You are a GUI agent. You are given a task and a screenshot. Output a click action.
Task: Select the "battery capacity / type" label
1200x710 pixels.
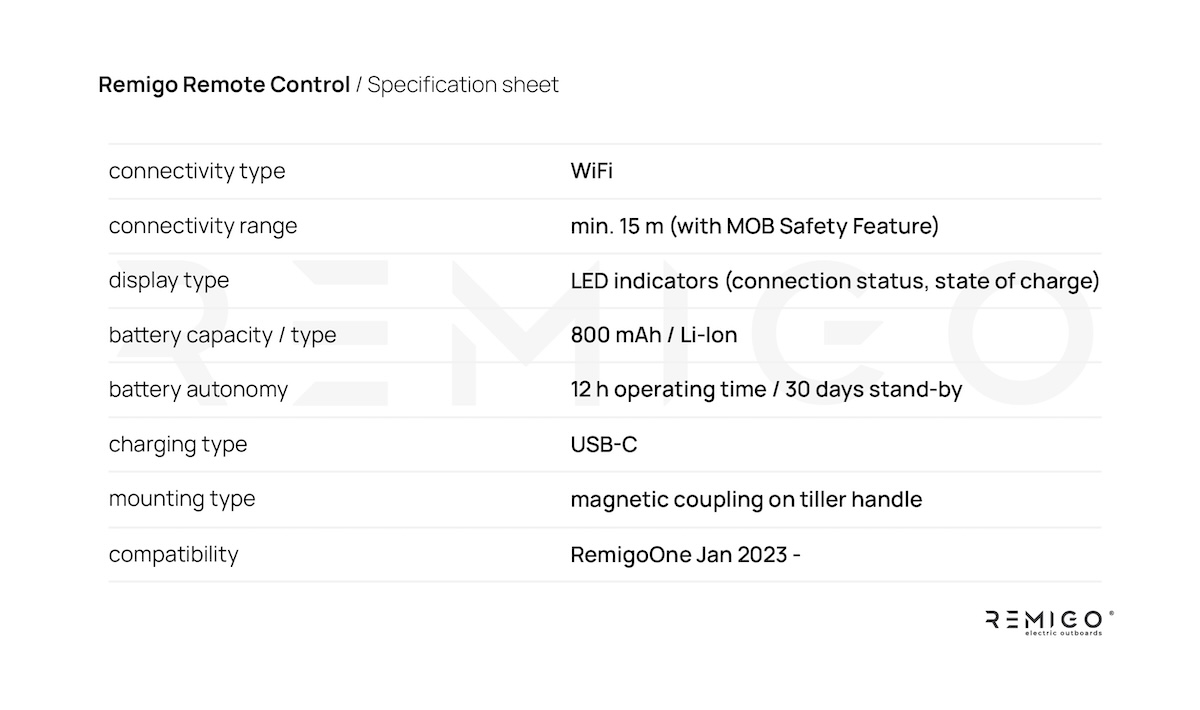(x=222, y=335)
